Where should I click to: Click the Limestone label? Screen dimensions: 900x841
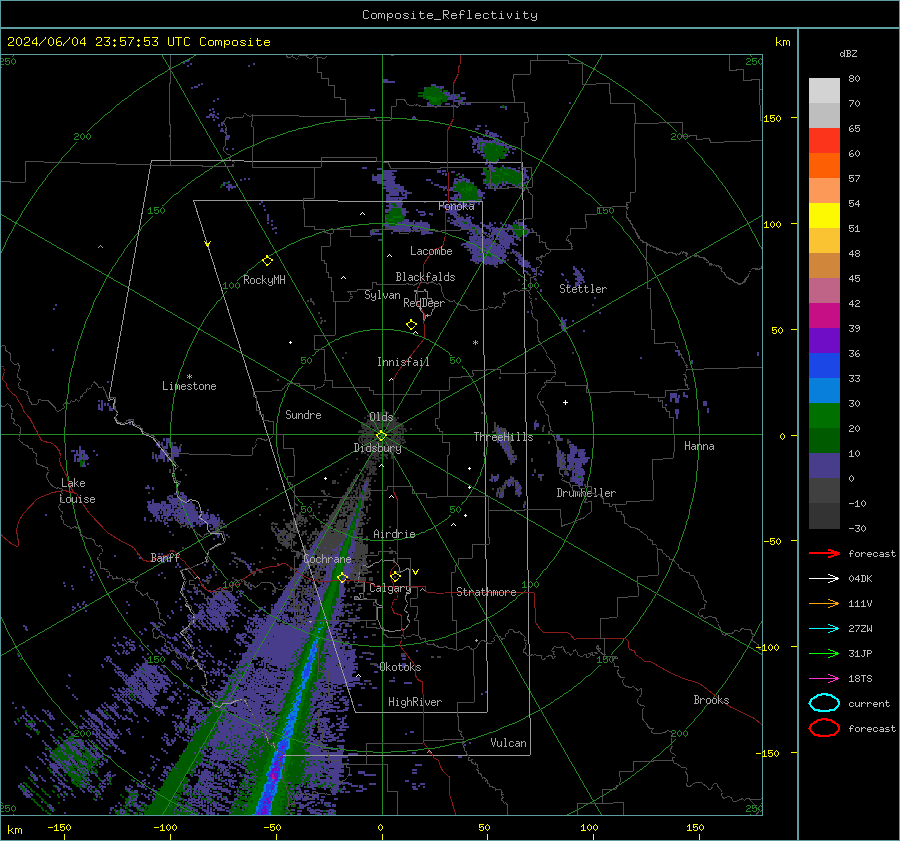(189, 386)
